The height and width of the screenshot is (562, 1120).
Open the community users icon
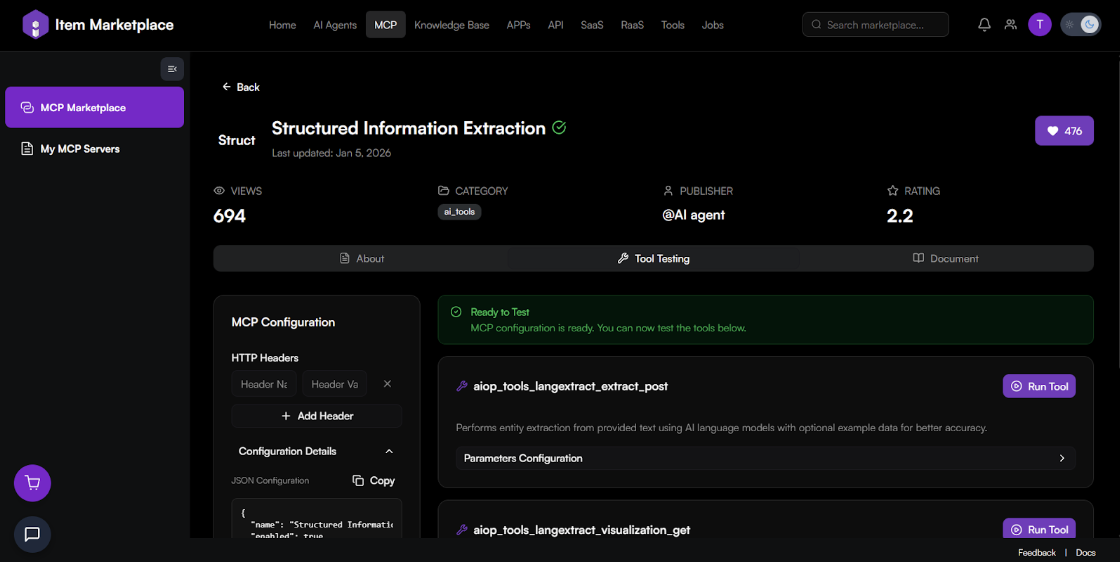pos(1011,25)
